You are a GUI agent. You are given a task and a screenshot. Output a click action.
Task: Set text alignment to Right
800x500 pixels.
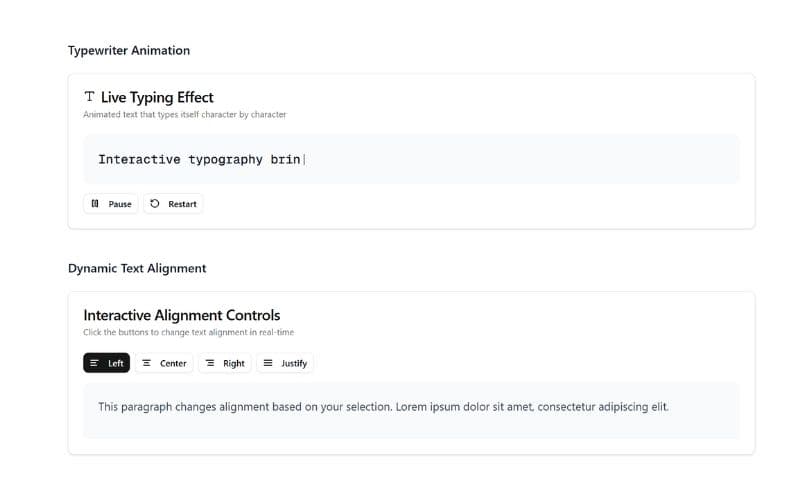224,363
